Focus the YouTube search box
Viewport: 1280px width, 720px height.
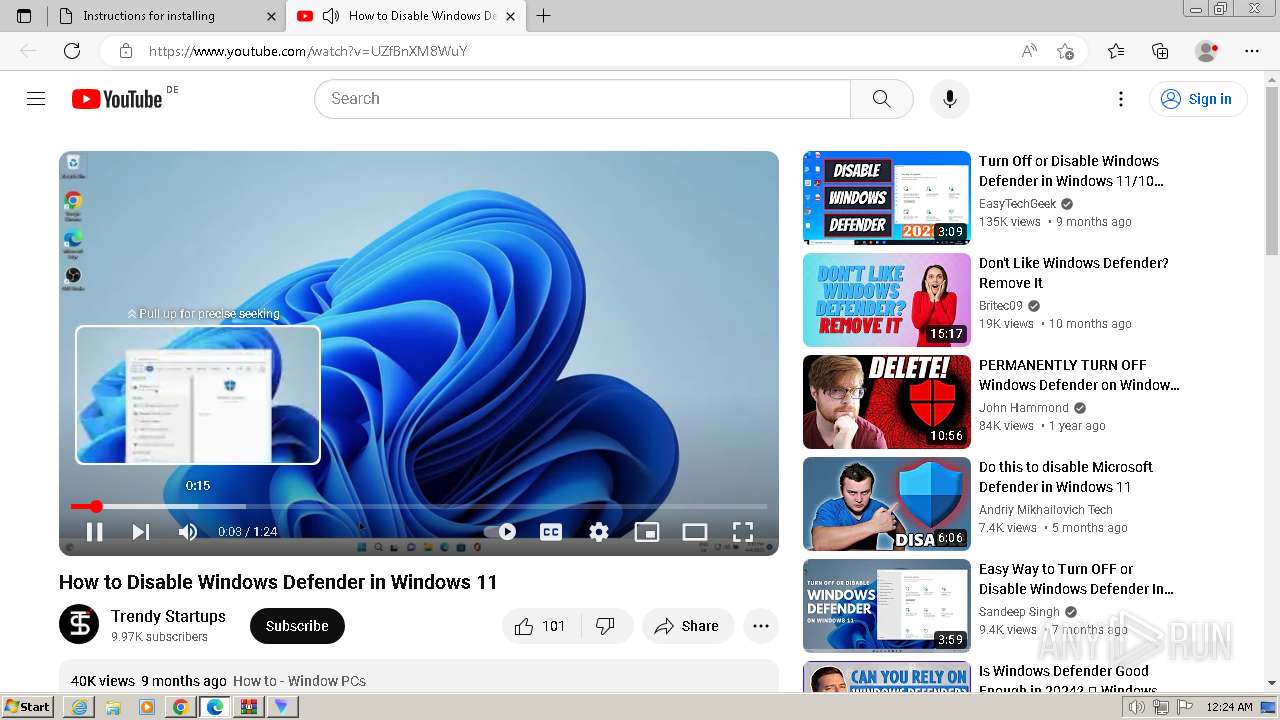582,99
